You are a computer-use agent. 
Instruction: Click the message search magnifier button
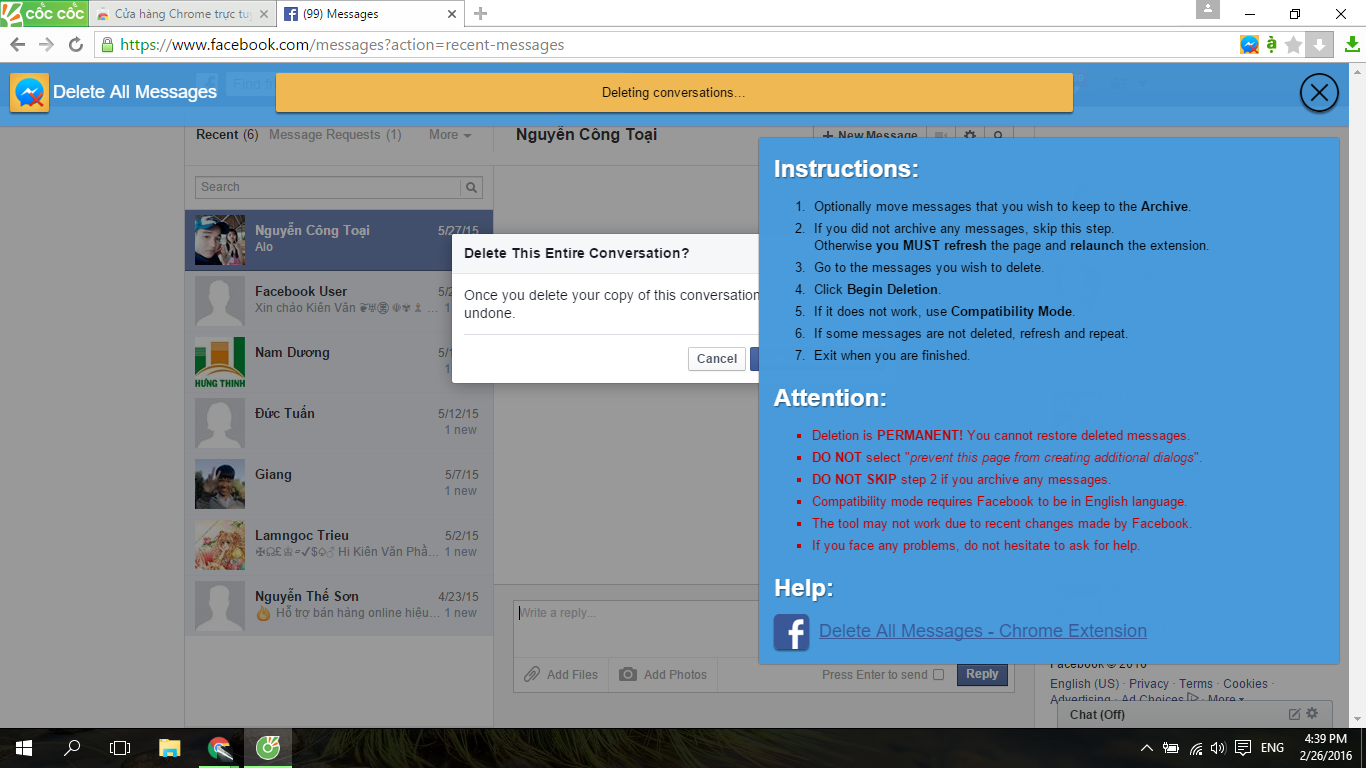472,187
